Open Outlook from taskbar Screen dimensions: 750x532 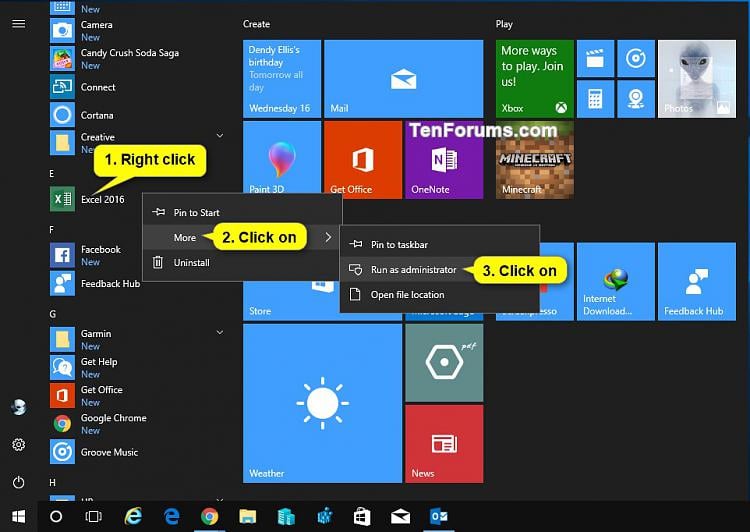click(439, 516)
